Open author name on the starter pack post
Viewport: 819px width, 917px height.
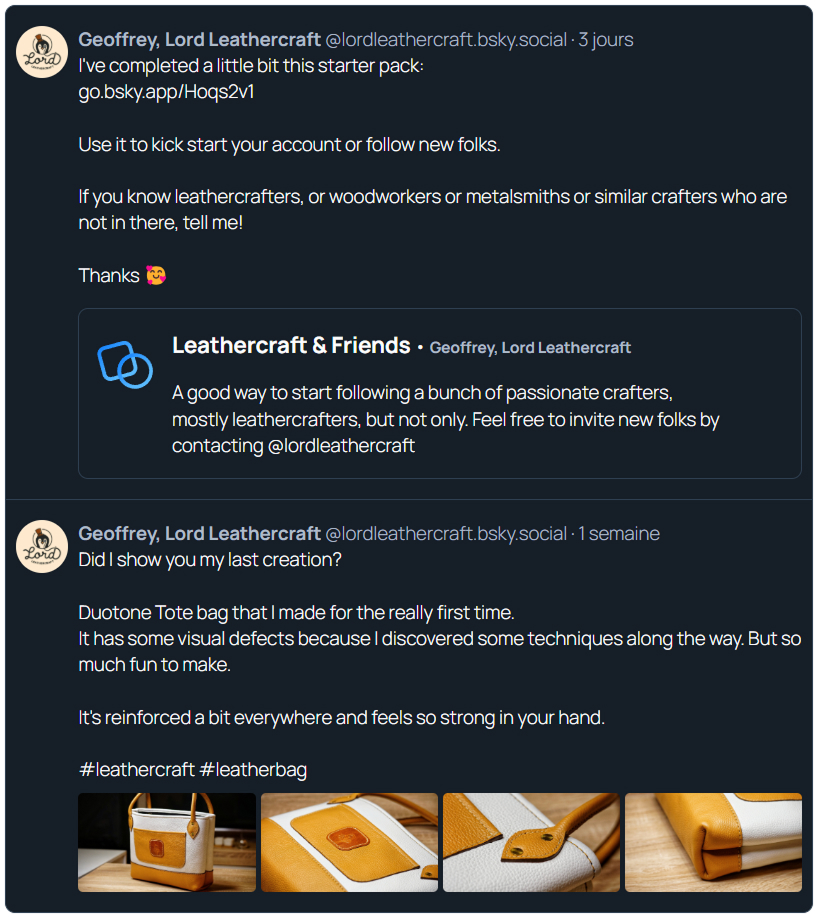[200, 40]
